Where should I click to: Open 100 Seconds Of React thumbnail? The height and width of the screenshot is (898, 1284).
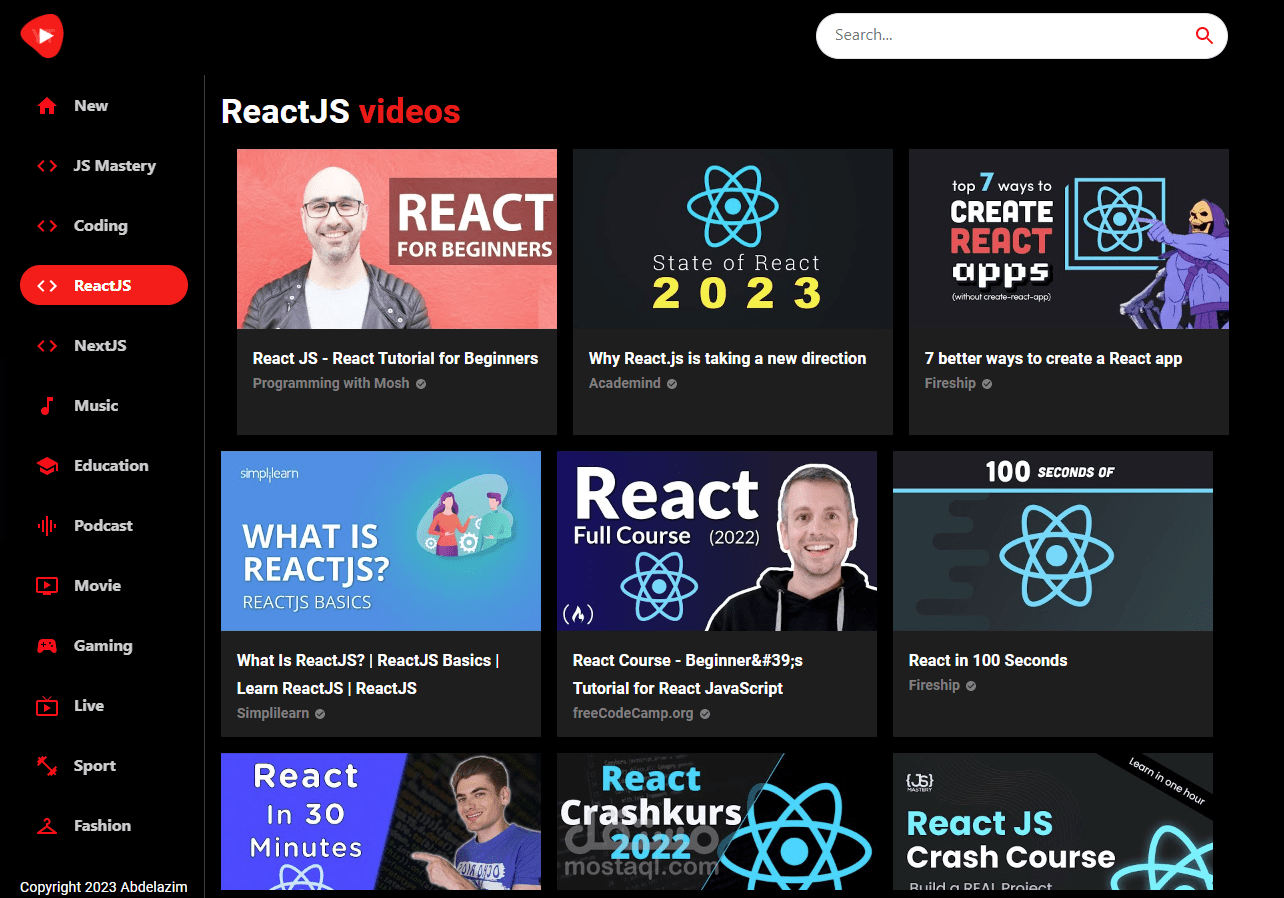point(1053,541)
